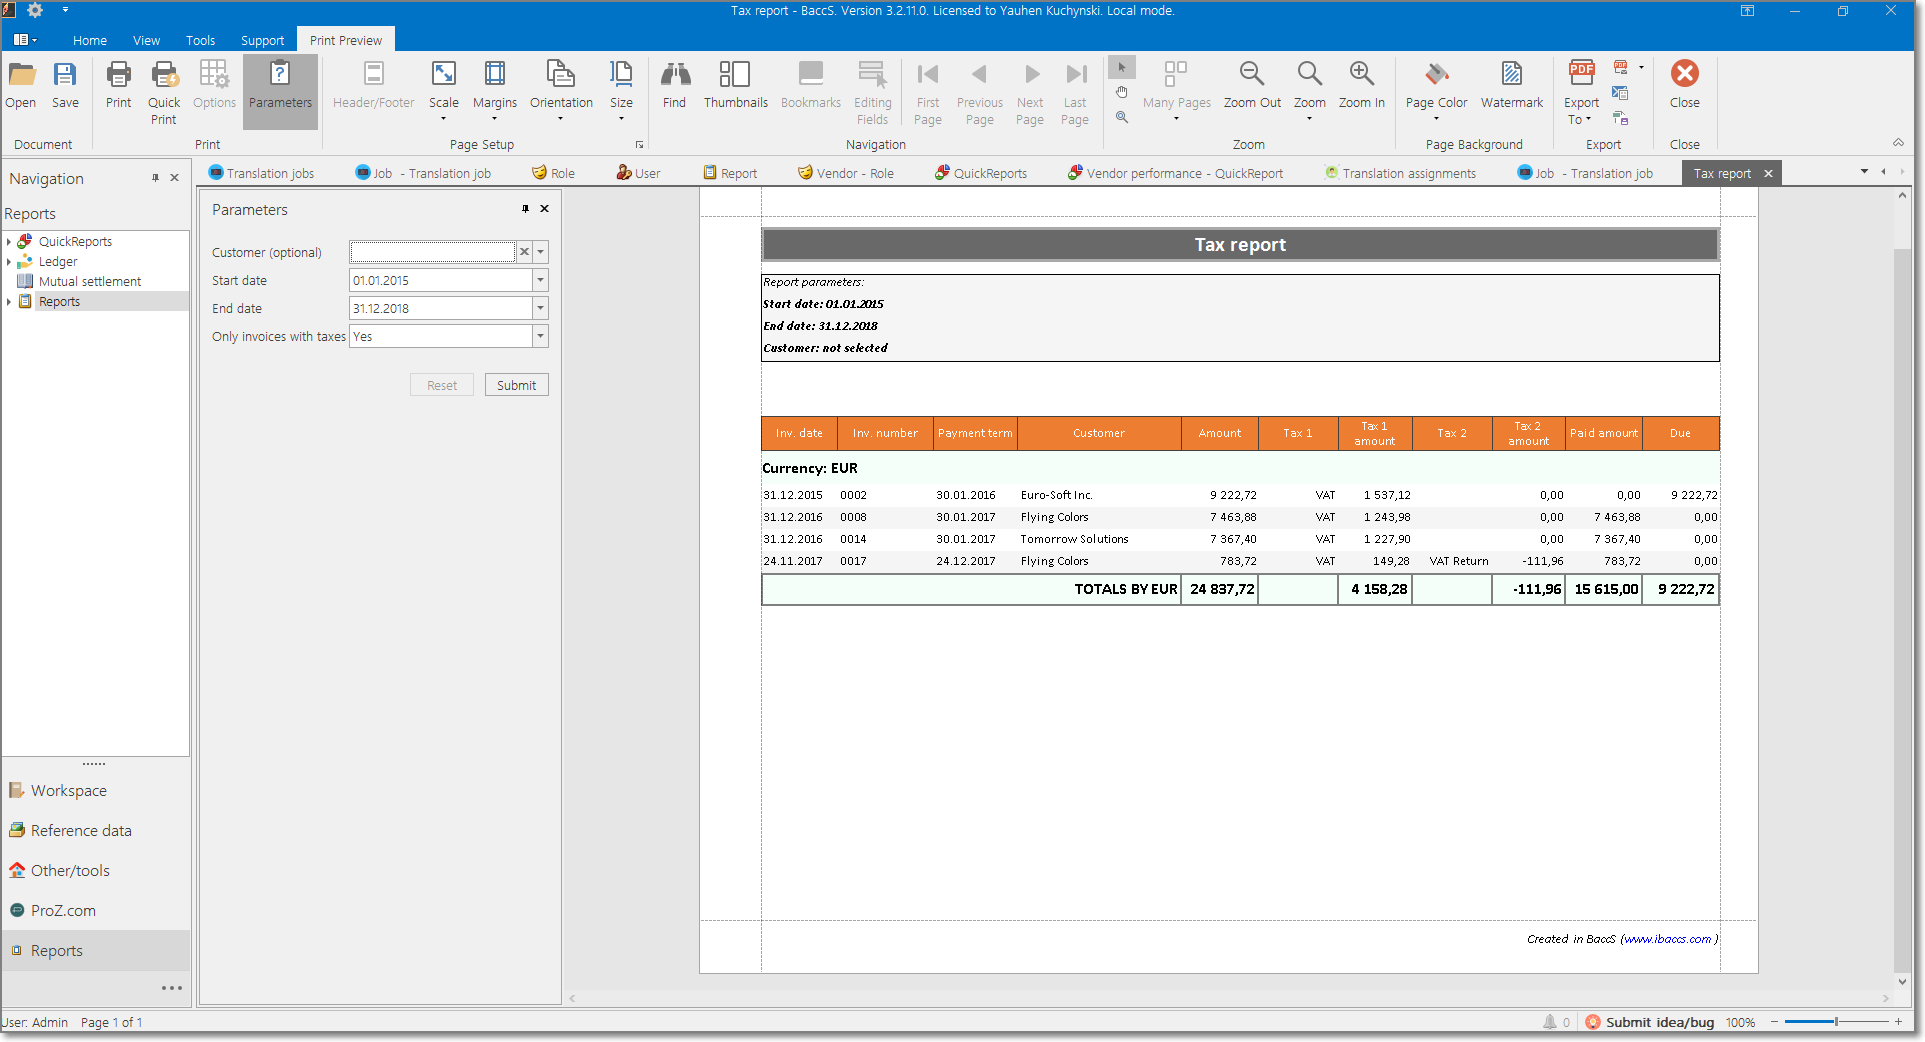This screenshot has height=1042, width=1925.
Task: Open Only invoices with taxes dropdown
Action: [x=541, y=336]
